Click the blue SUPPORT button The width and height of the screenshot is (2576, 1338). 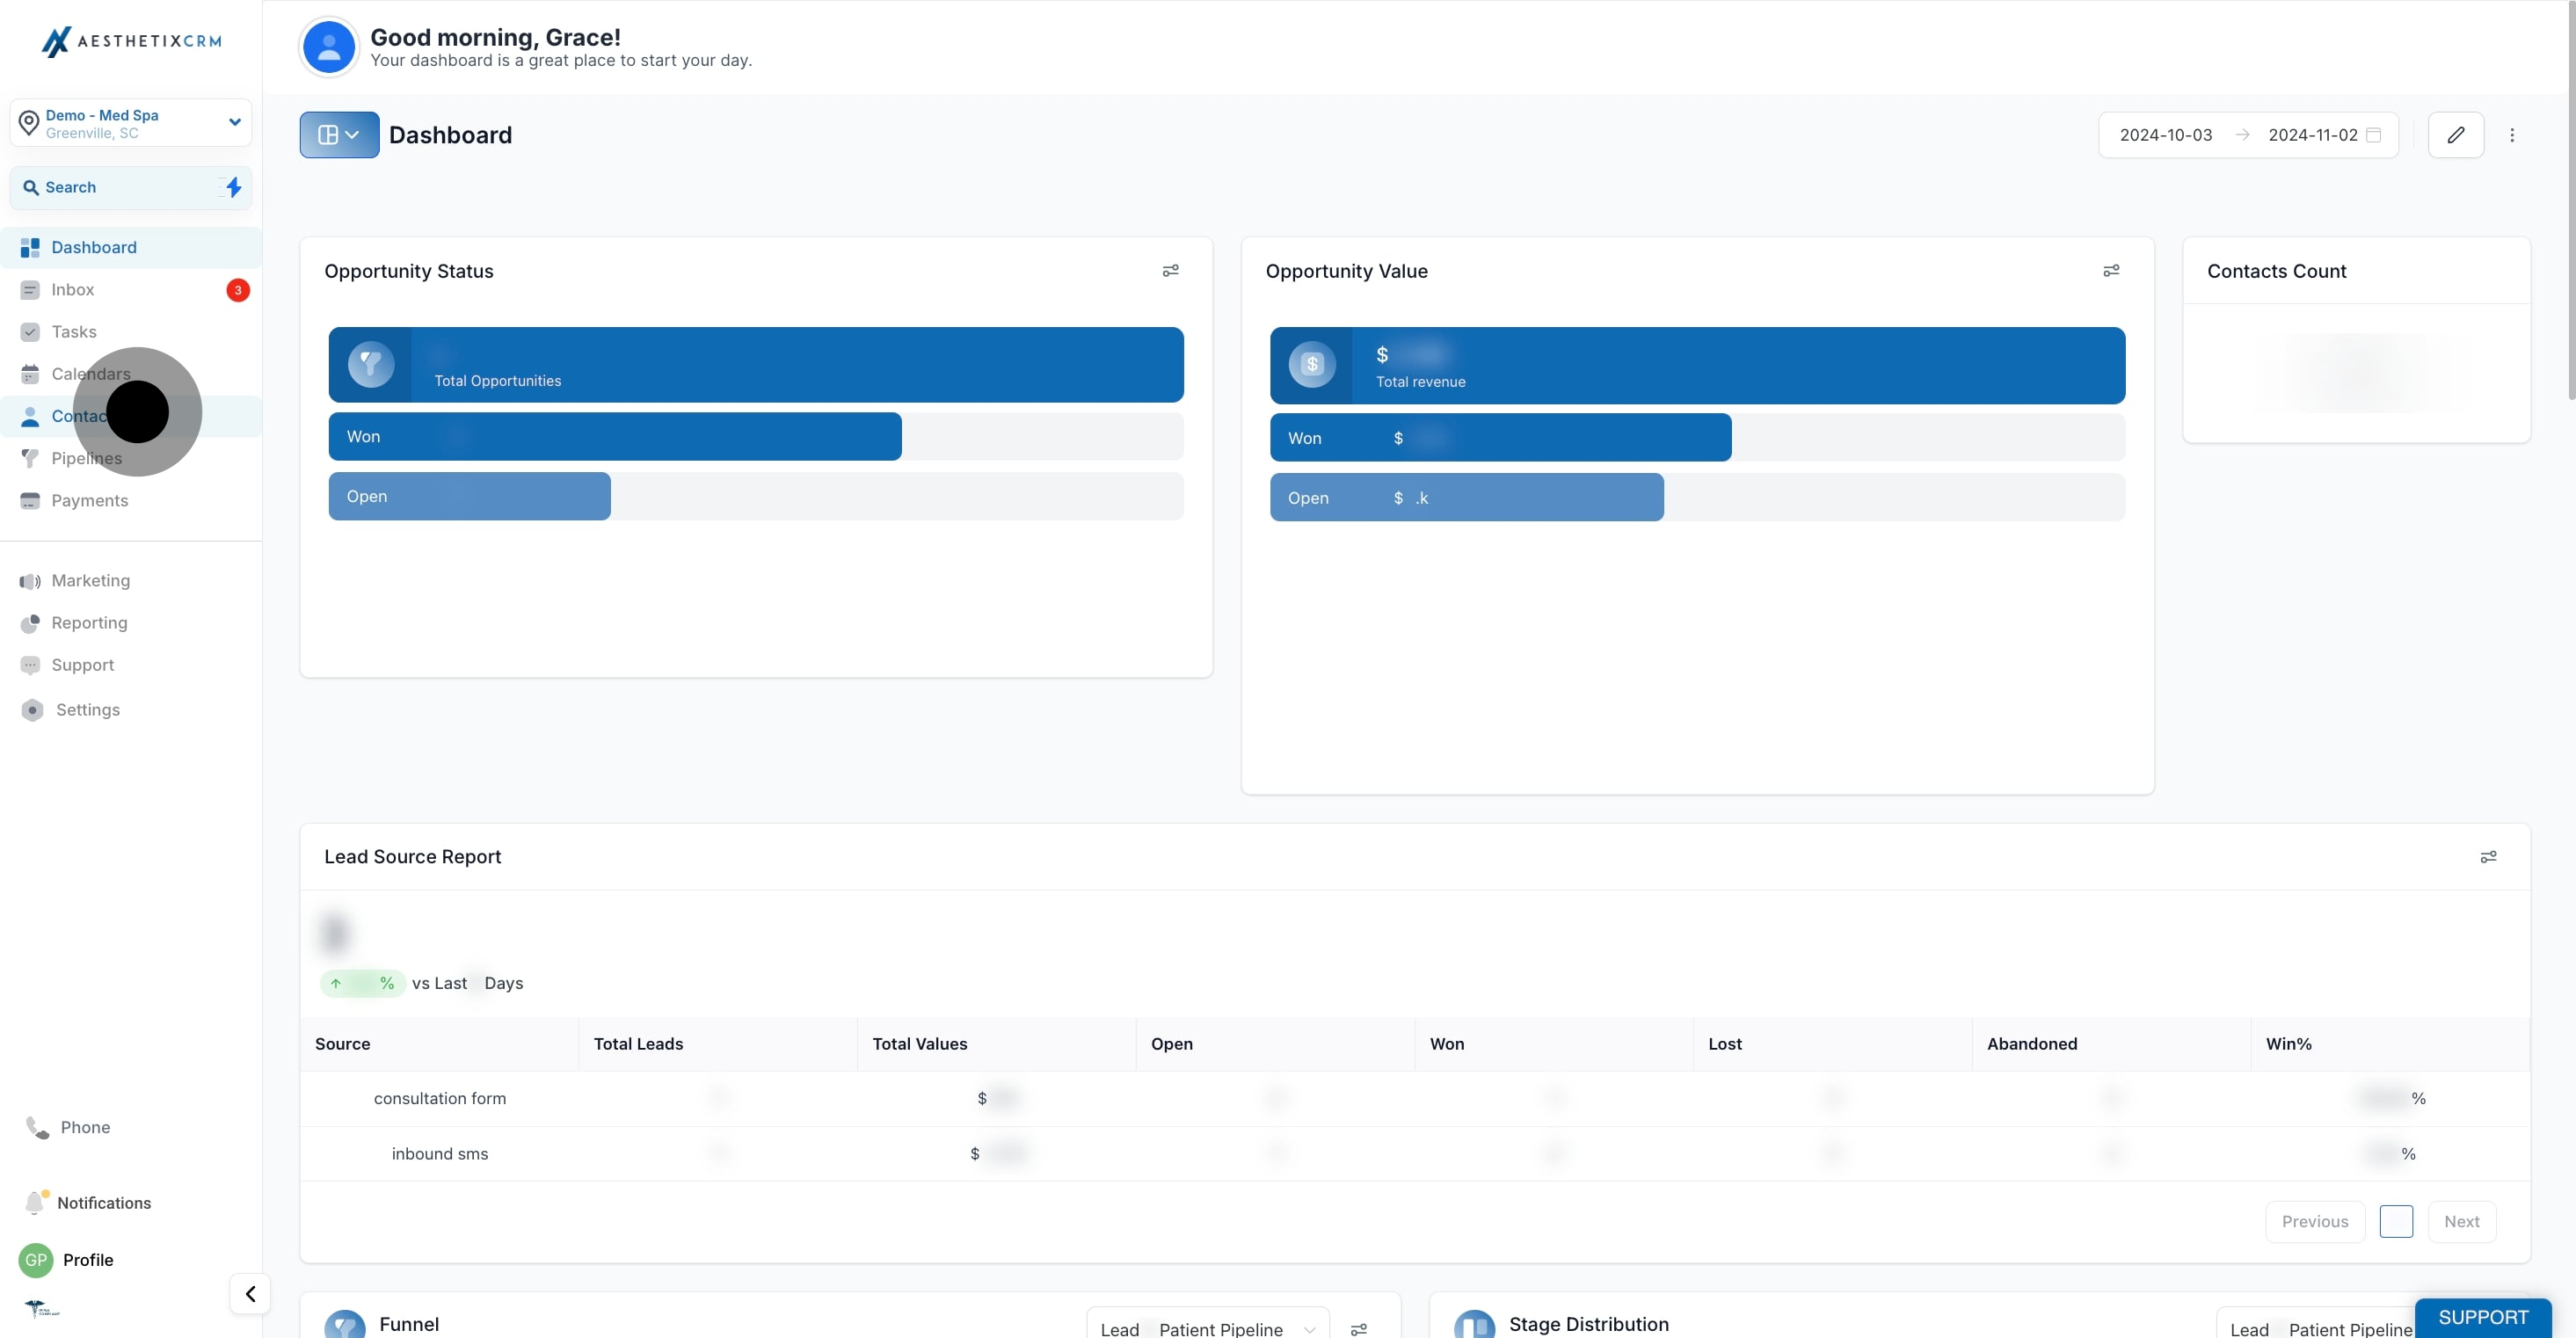coord(2482,1317)
